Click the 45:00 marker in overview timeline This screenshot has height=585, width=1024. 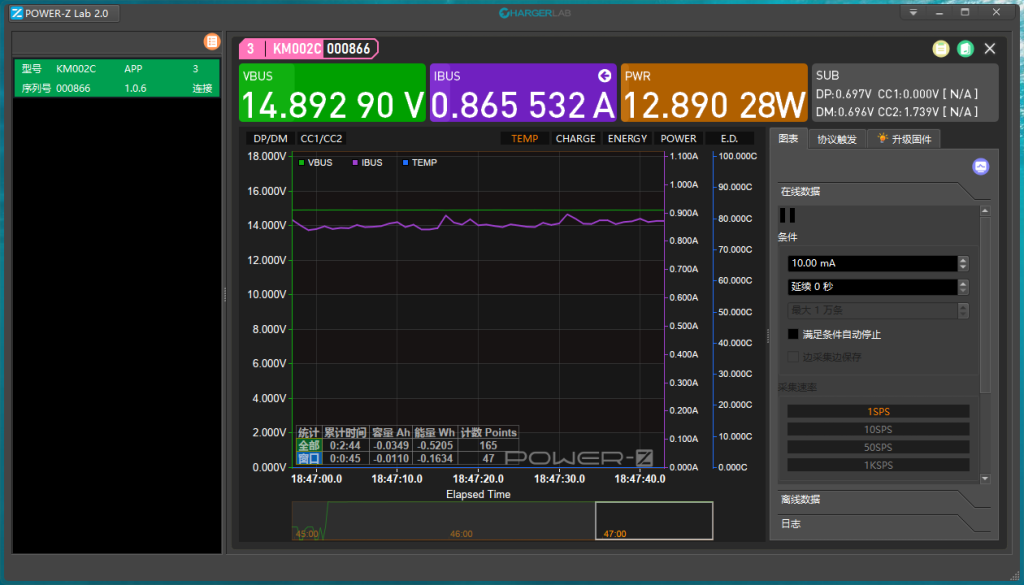[307, 534]
